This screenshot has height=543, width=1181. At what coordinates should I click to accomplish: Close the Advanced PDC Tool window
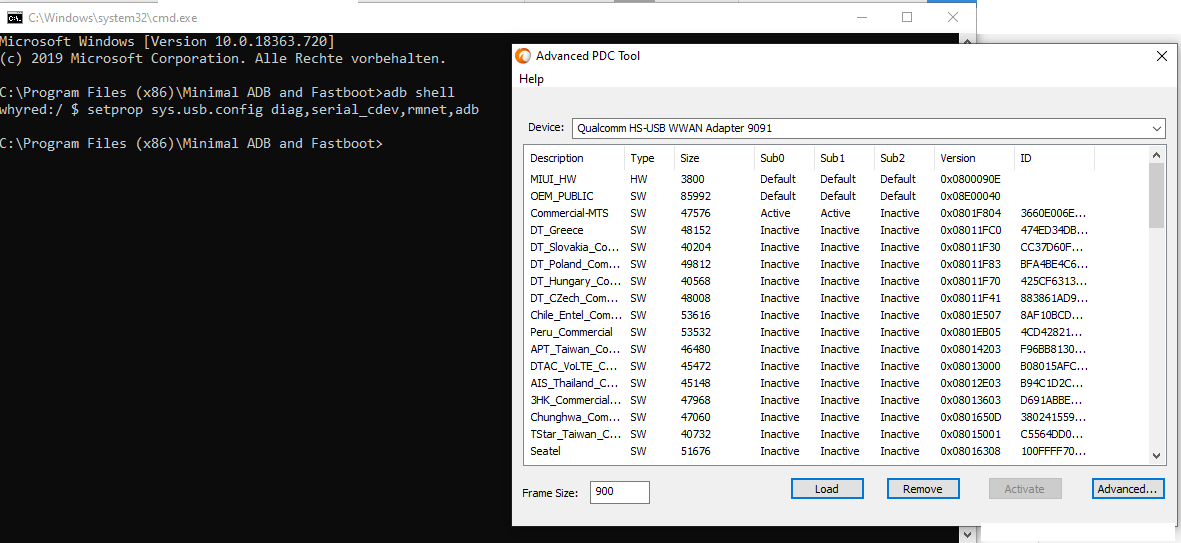[1161, 56]
